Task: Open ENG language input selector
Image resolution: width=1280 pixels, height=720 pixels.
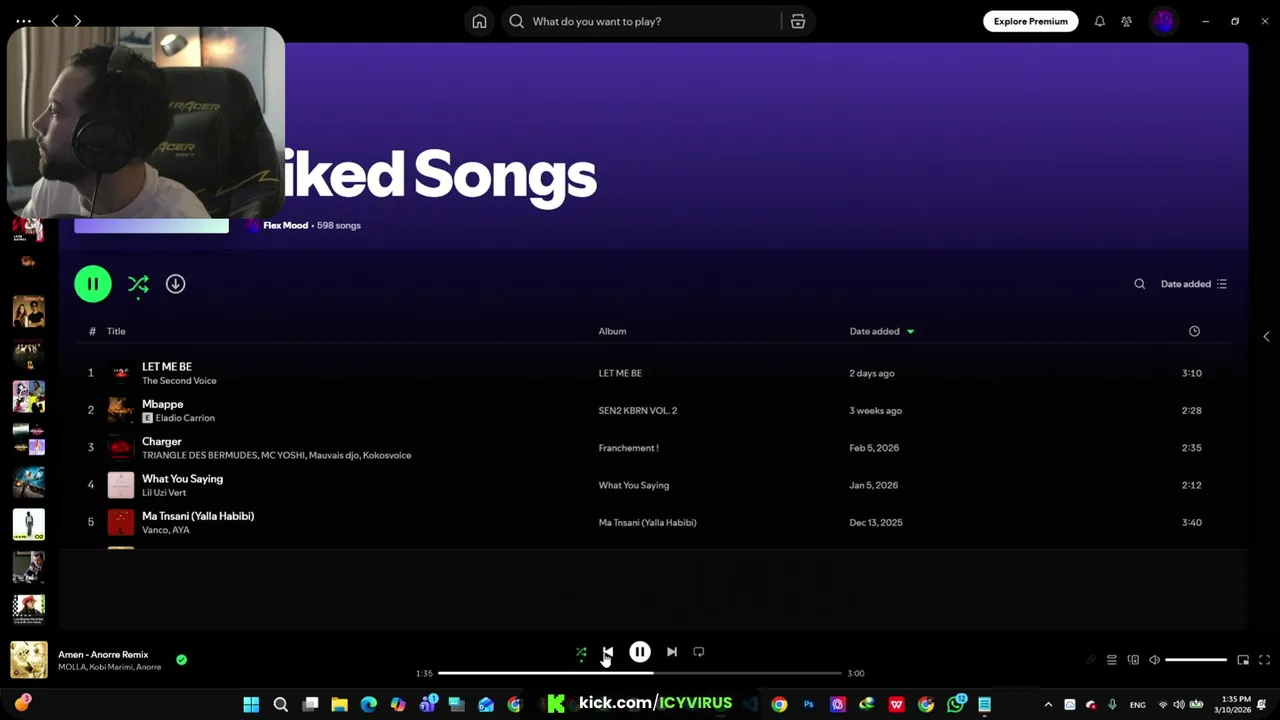Action: (1138, 704)
